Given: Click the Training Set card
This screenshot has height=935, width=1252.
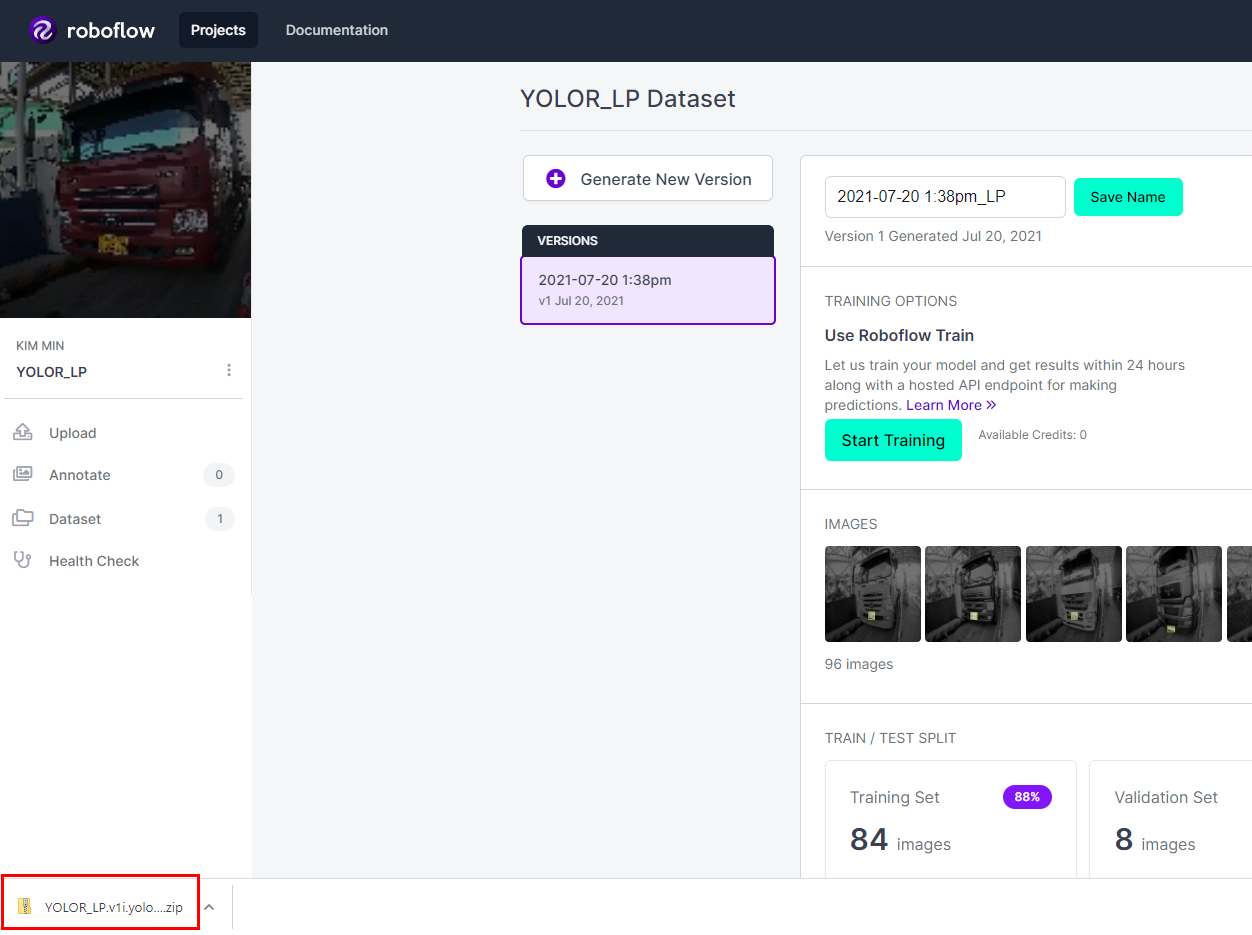Looking at the screenshot, I should 951,820.
